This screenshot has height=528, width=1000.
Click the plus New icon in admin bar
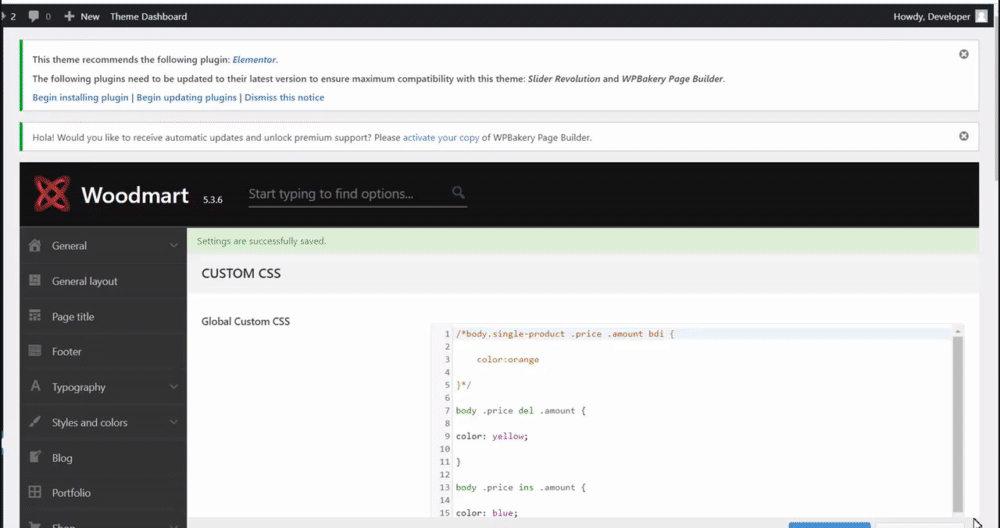pos(70,17)
